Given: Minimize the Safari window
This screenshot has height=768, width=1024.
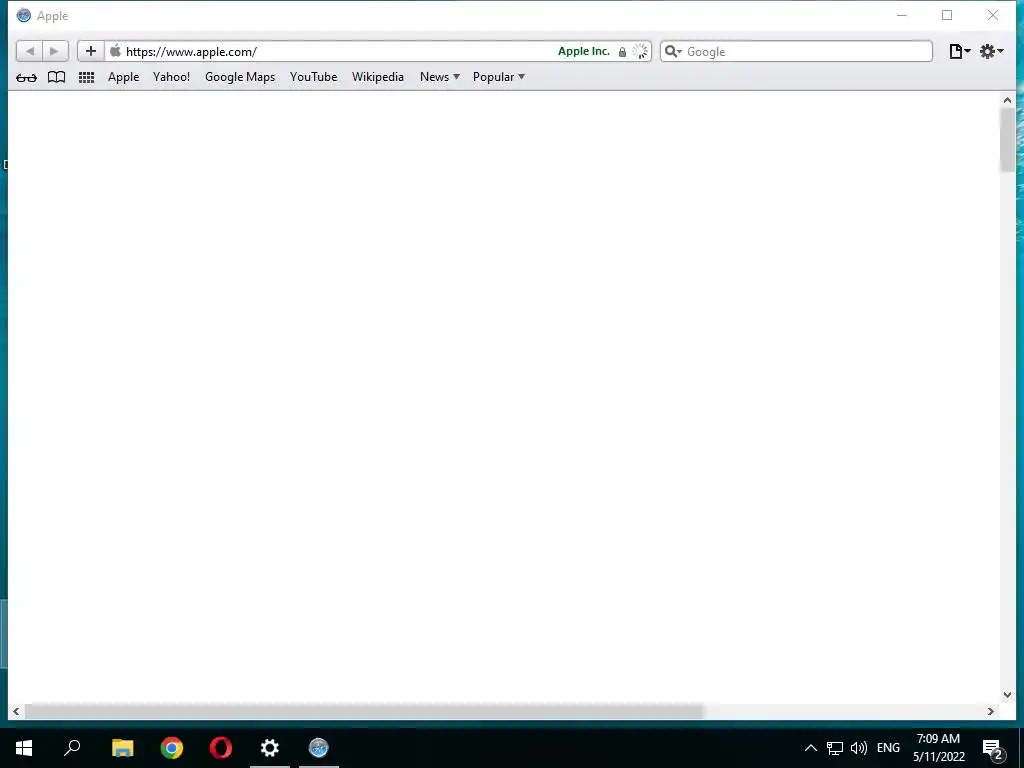Looking at the screenshot, I should pos(902,15).
